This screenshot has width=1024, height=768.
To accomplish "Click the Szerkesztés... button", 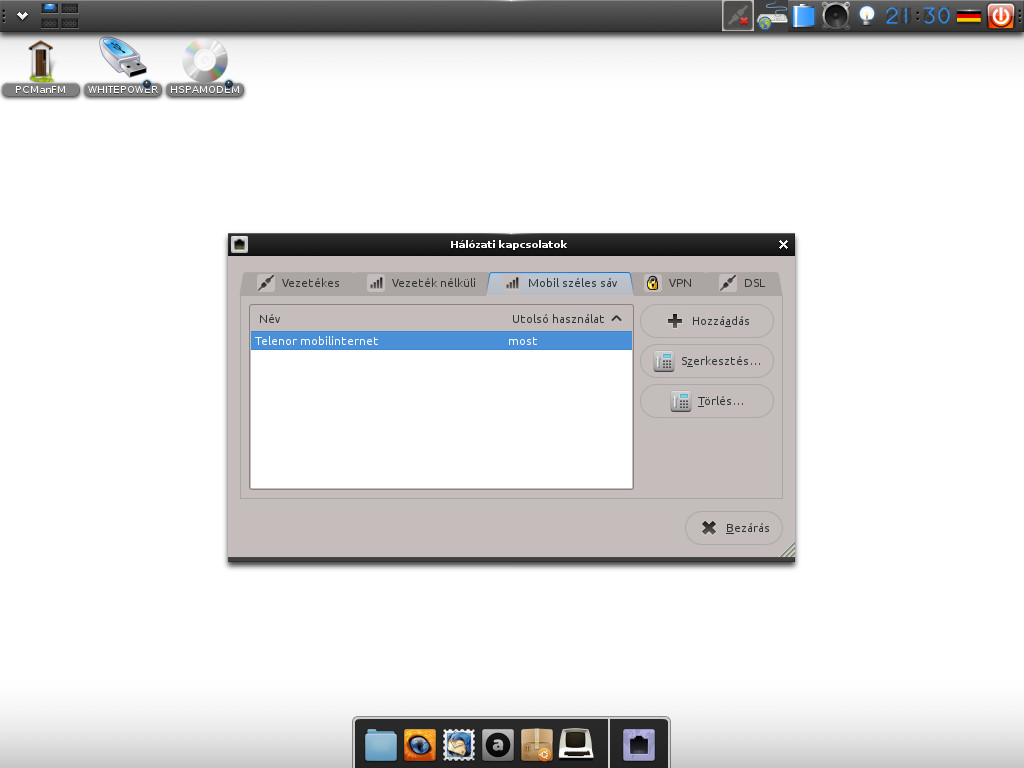I will [707, 361].
